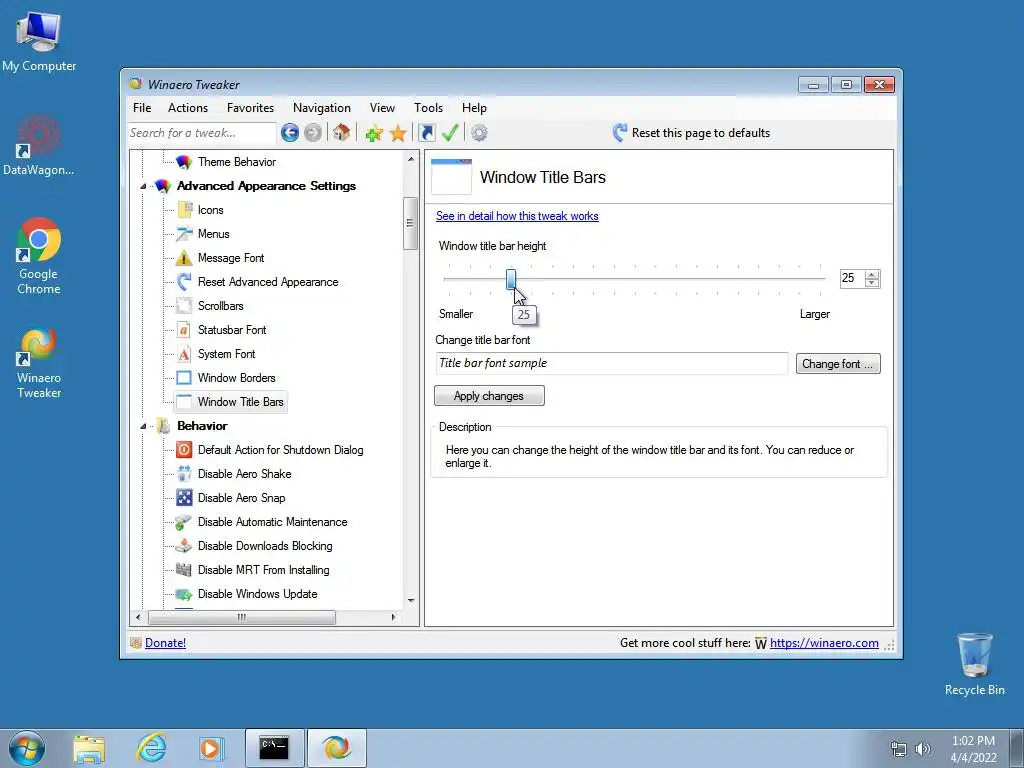Select Window Title Bars item
Viewport: 1024px width, 768px height.
point(240,402)
